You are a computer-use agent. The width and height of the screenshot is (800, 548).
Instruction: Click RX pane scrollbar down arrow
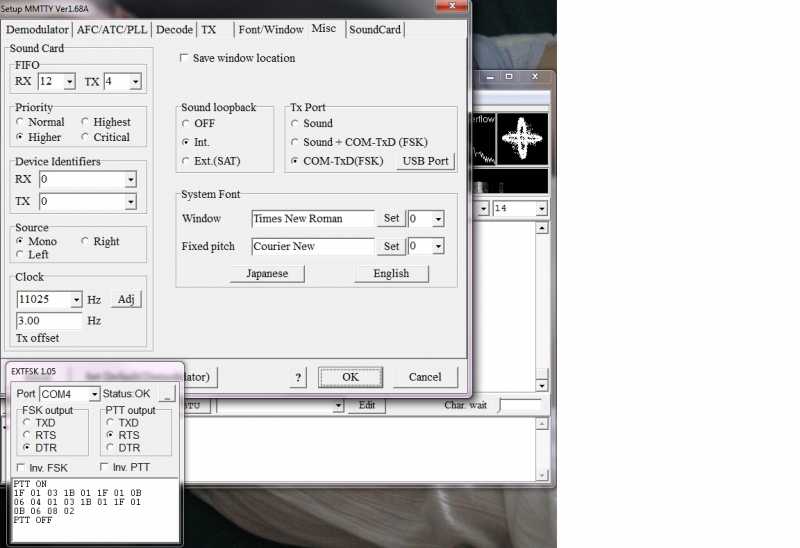coord(542,385)
